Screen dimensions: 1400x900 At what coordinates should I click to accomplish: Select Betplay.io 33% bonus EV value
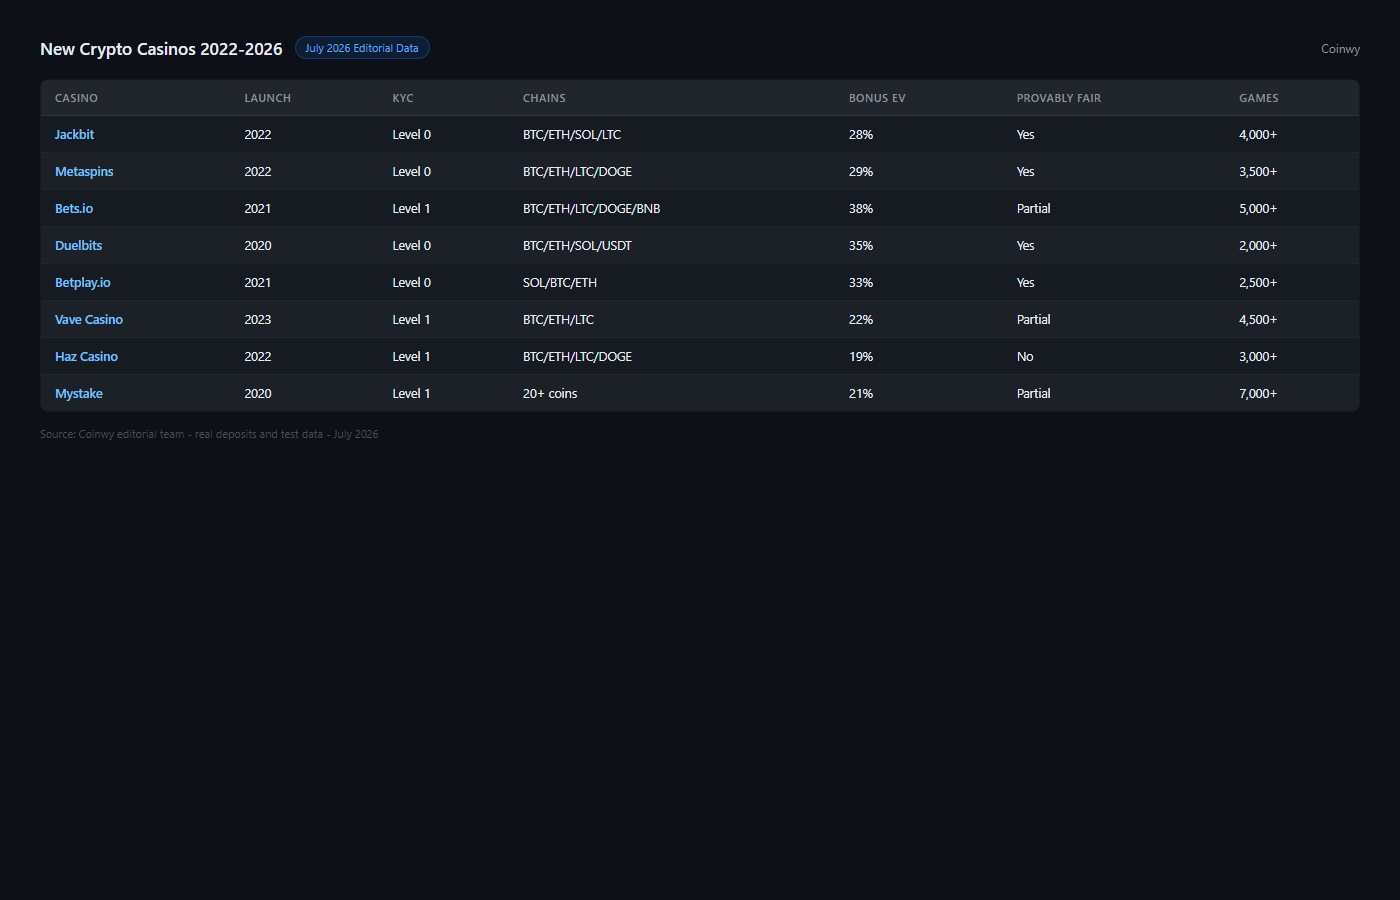[x=861, y=283]
